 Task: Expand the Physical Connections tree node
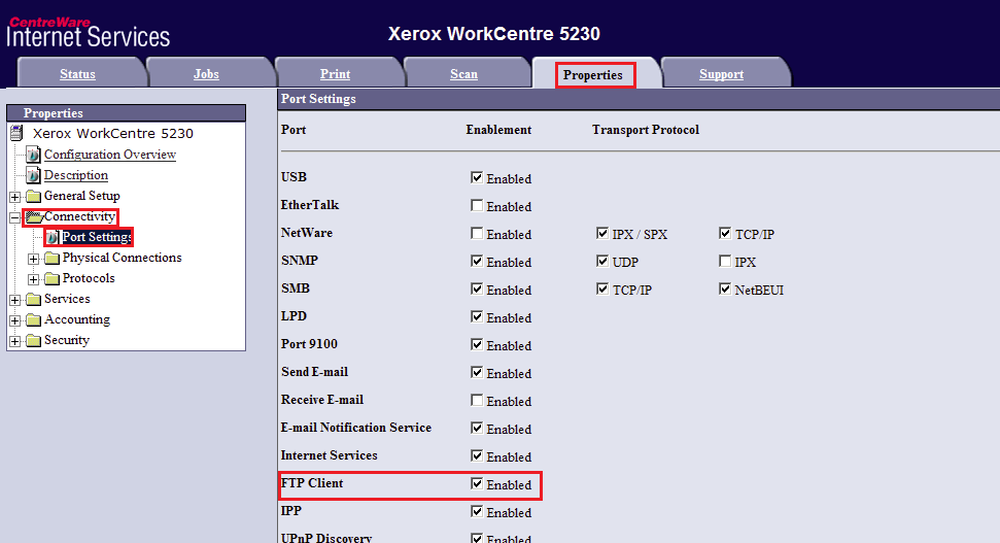[33, 258]
